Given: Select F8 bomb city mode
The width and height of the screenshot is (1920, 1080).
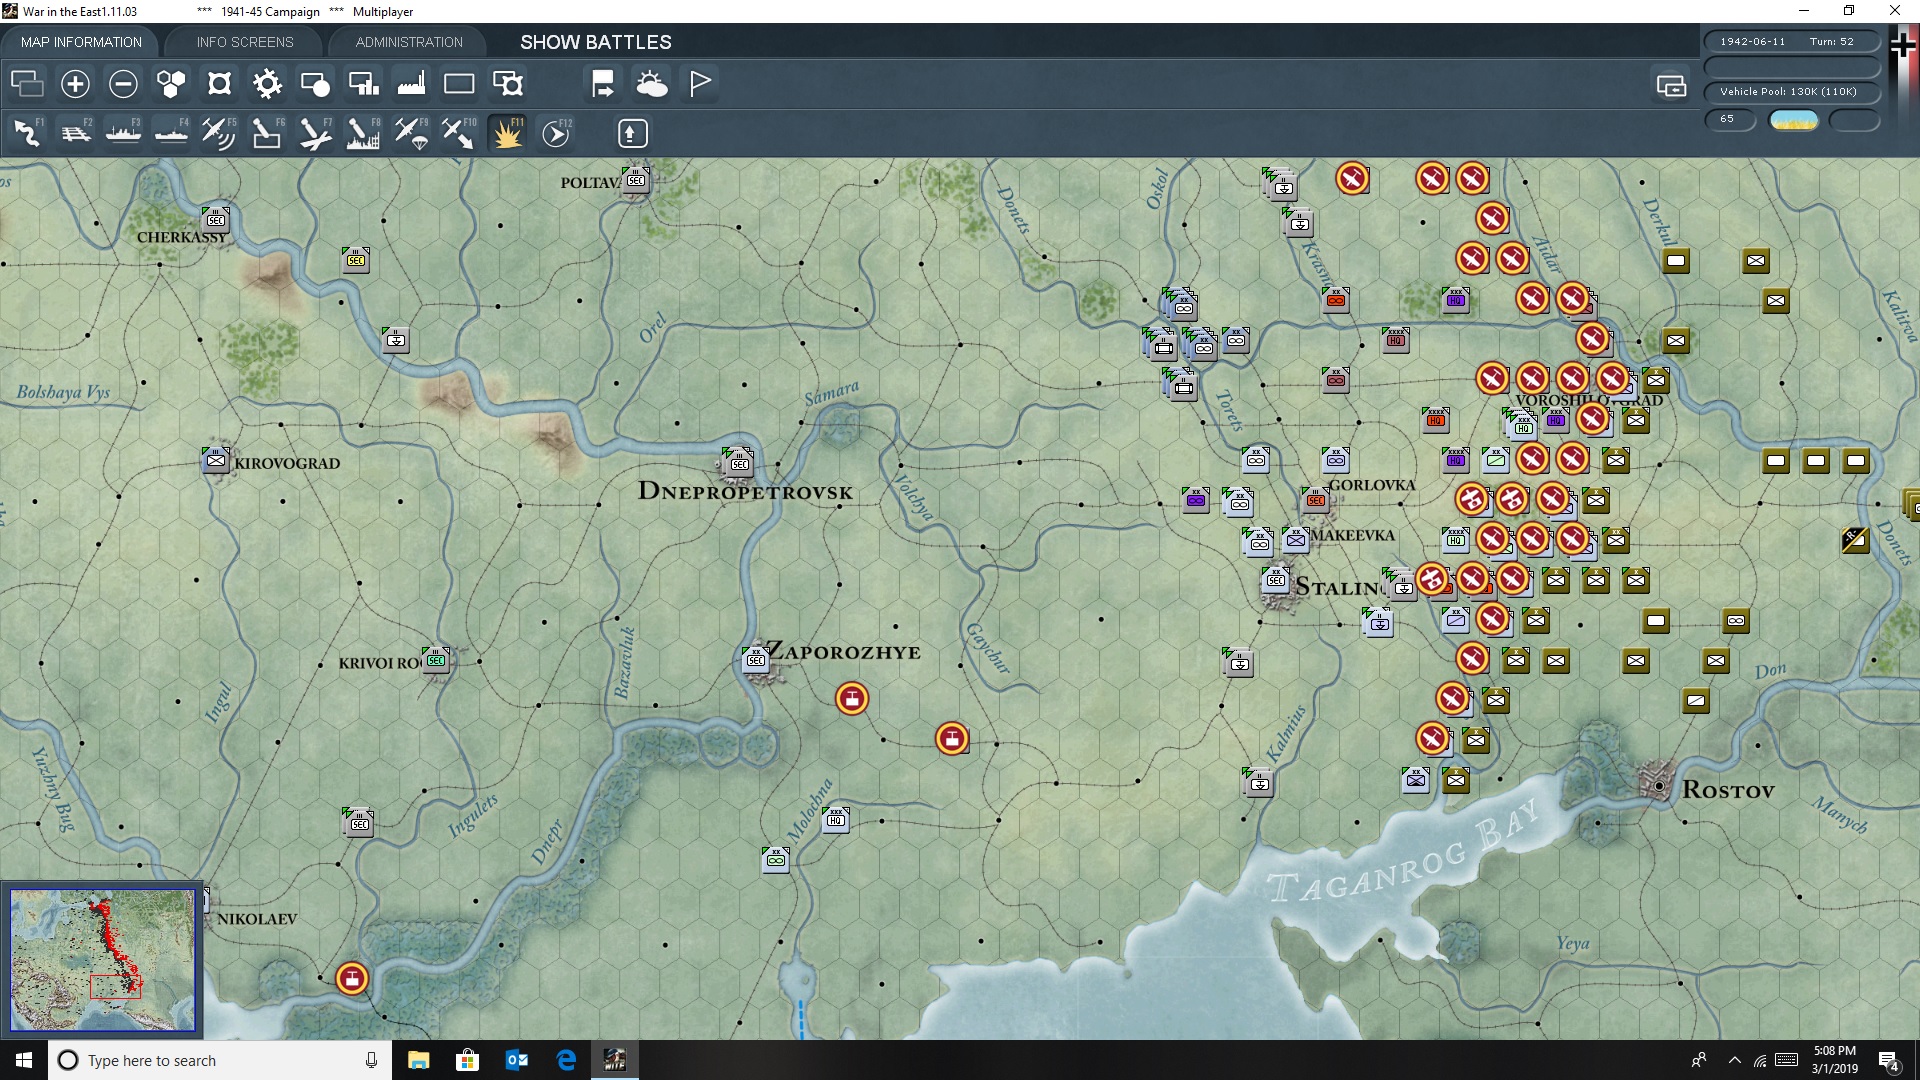Looking at the screenshot, I should pyautogui.click(x=363, y=133).
